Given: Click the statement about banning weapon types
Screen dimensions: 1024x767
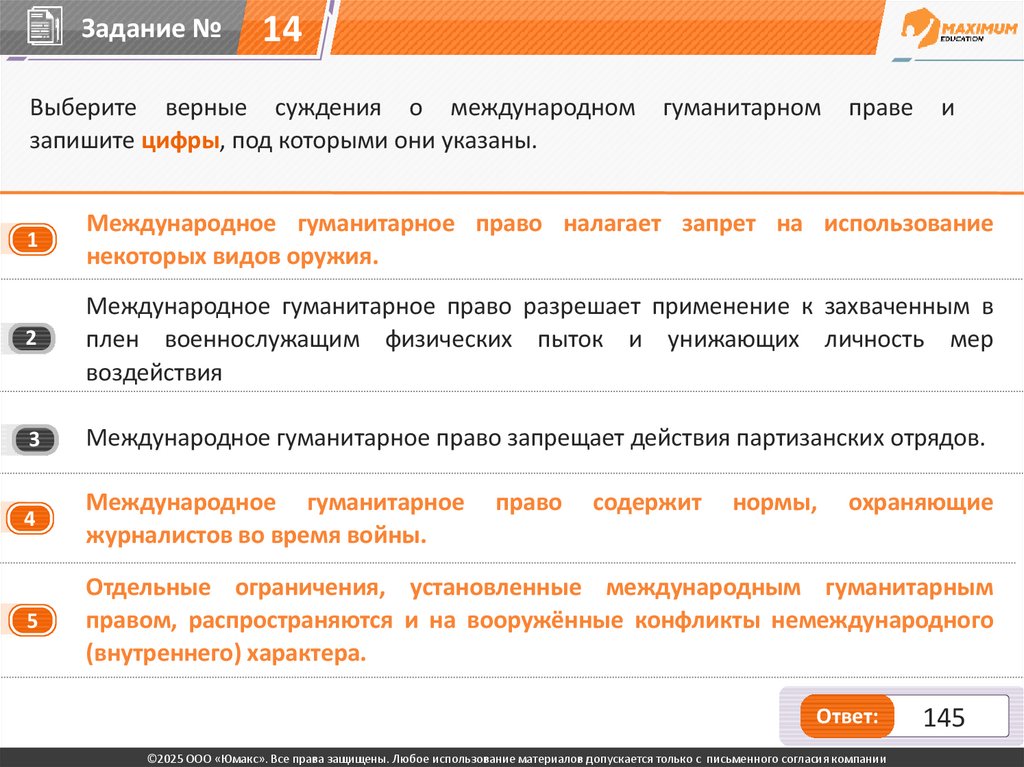Looking at the screenshot, I should tap(539, 240).
